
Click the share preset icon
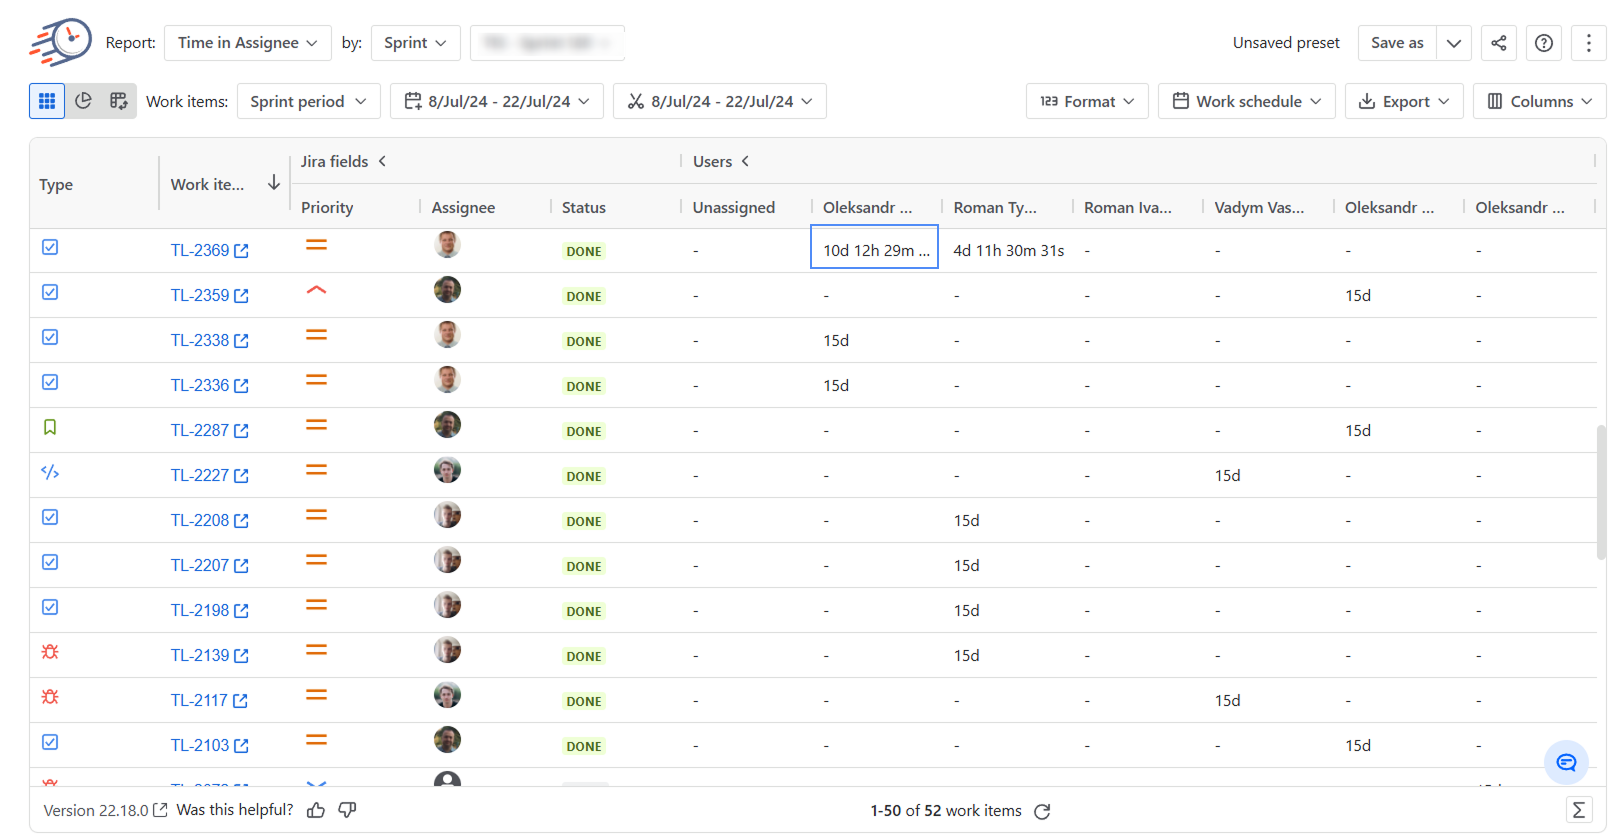coord(1498,43)
